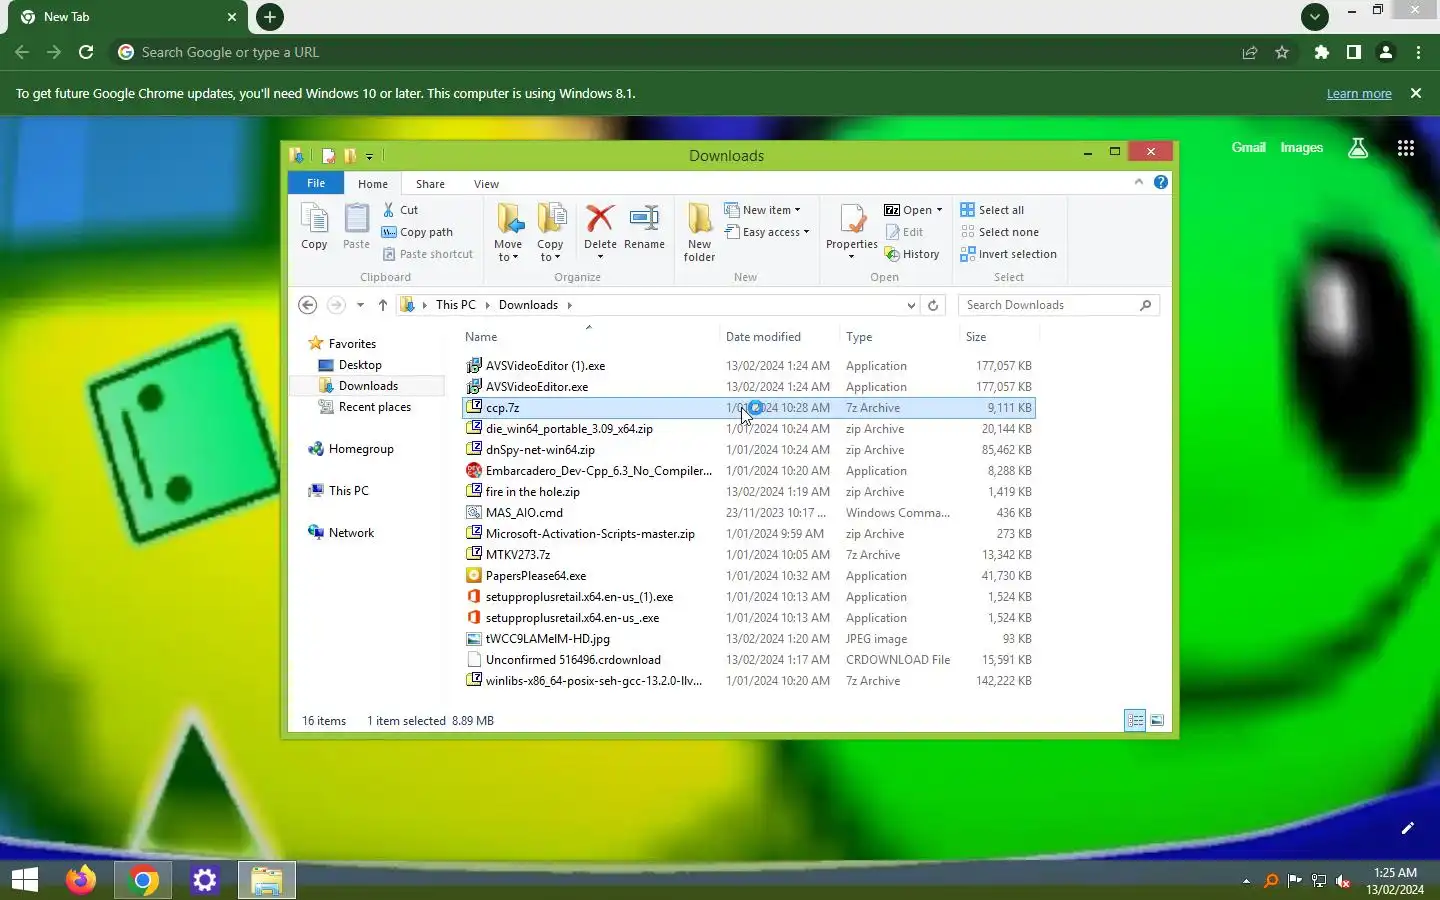Go back using Explorer's back arrow

(308, 305)
